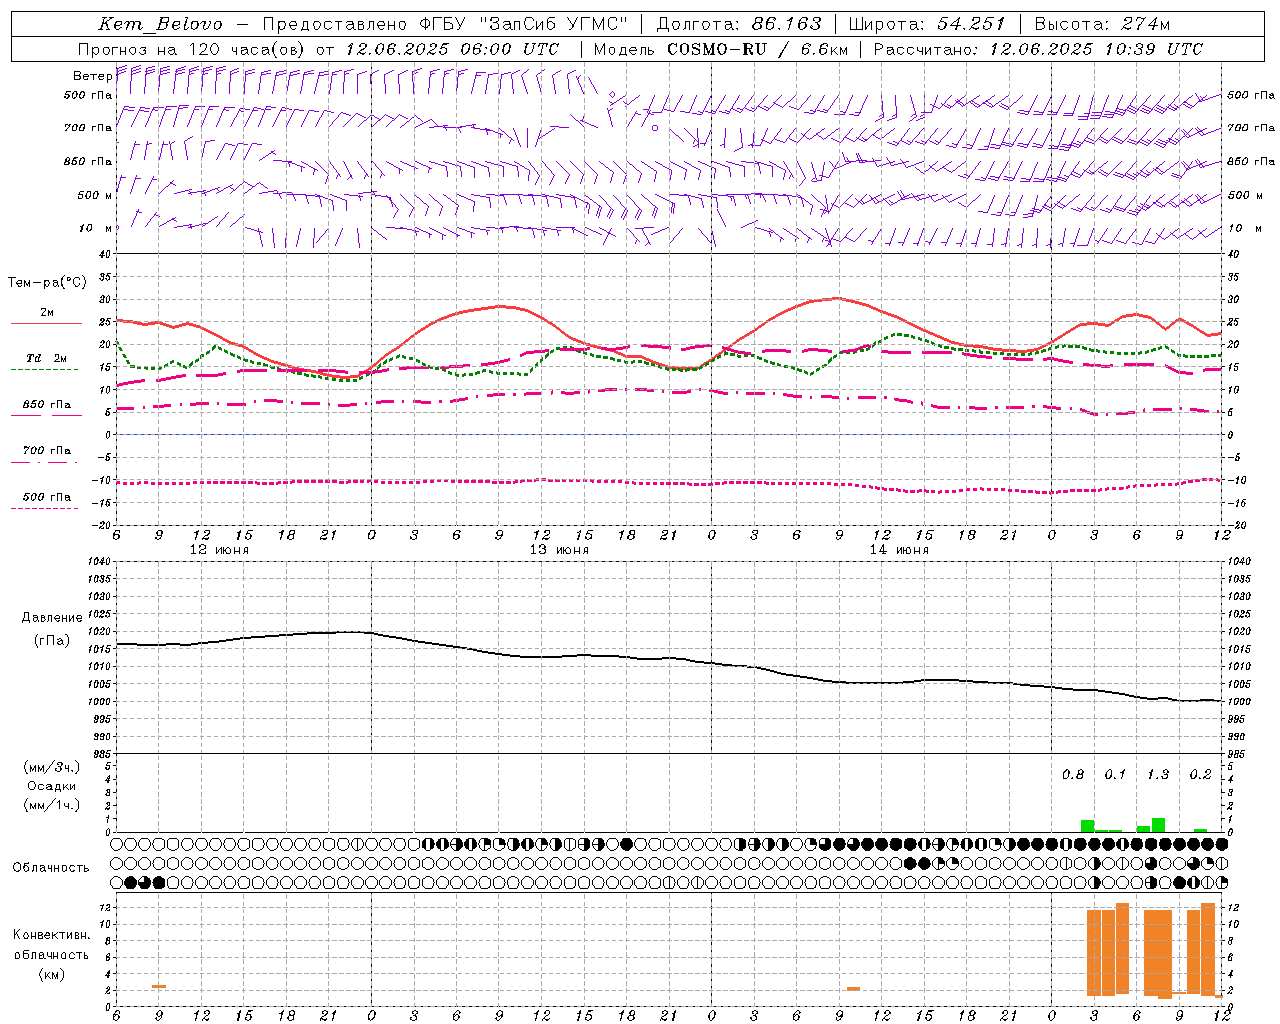Click the Kem_Belovo station title
This screenshot has height=1024, width=1280.
coord(160,24)
